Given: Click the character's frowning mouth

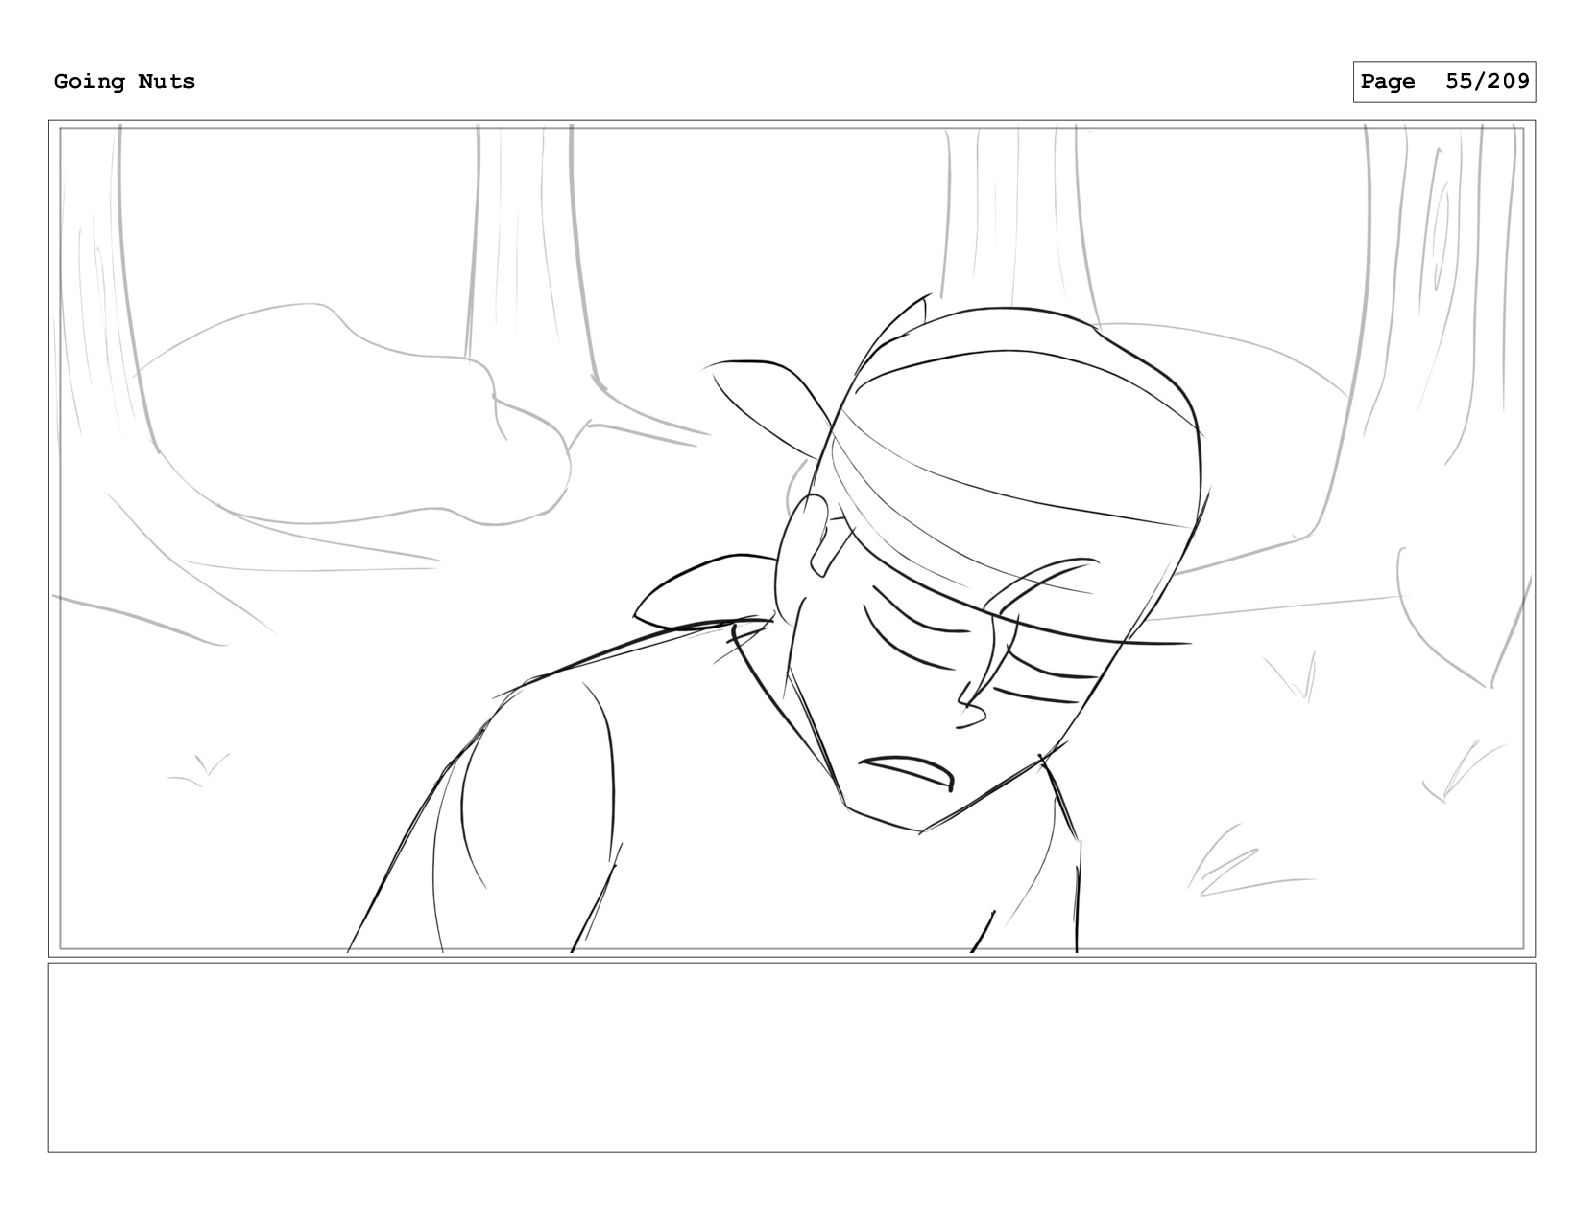Looking at the screenshot, I should click(x=908, y=771).
